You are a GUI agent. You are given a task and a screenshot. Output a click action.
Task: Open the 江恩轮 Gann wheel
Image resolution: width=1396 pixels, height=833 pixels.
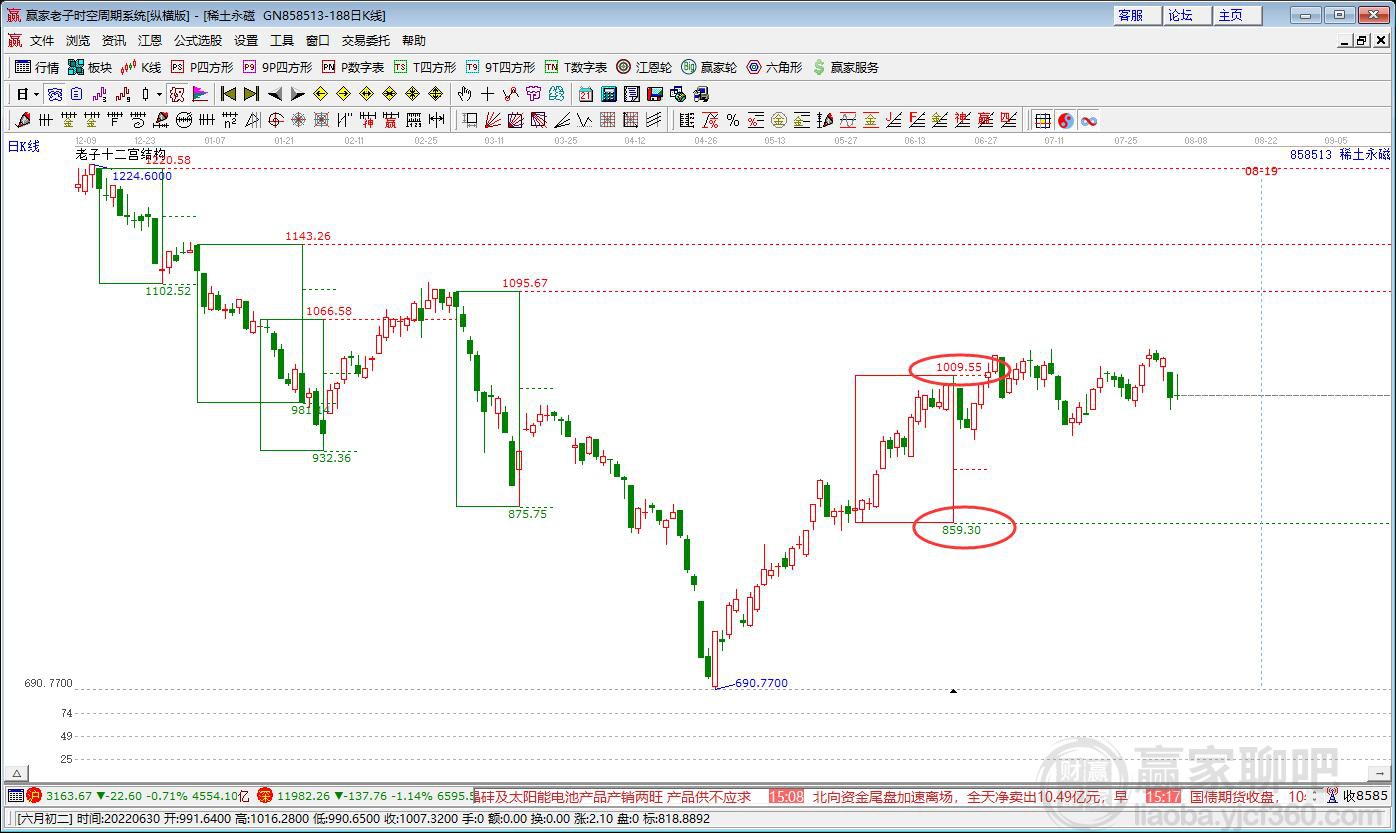pyautogui.click(x=644, y=67)
